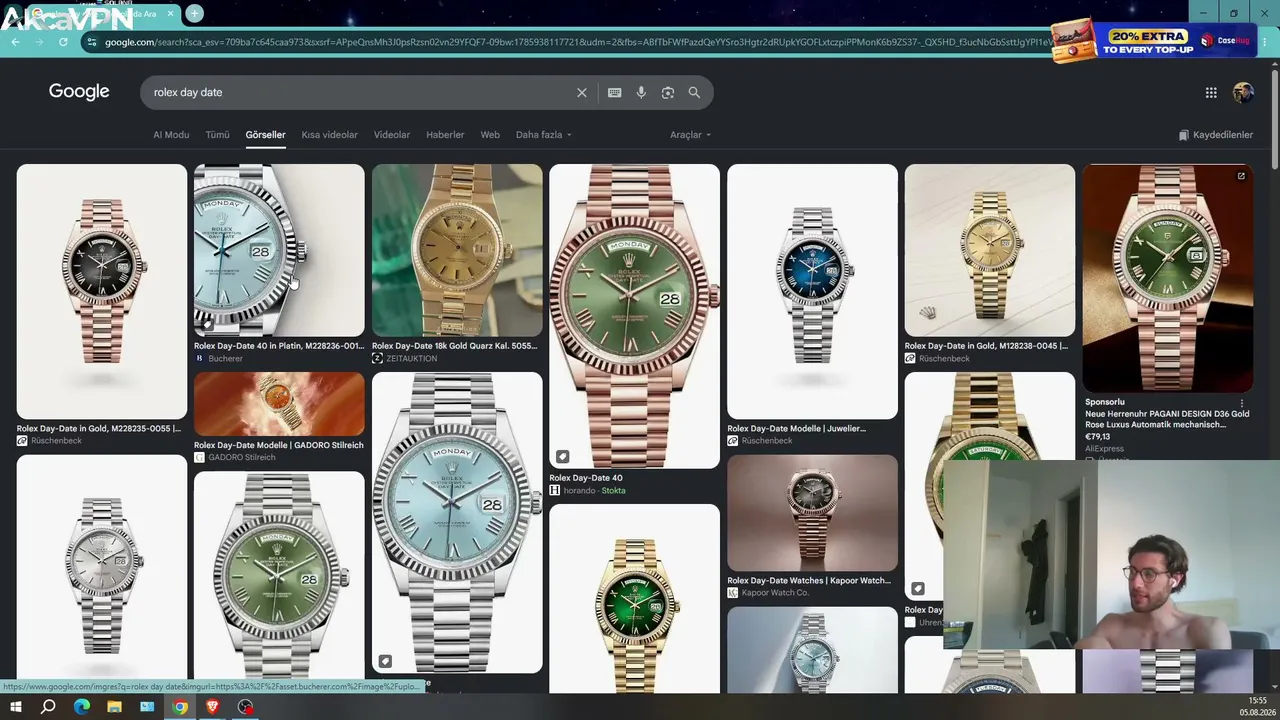Open a new browser tab

(194, 13)
